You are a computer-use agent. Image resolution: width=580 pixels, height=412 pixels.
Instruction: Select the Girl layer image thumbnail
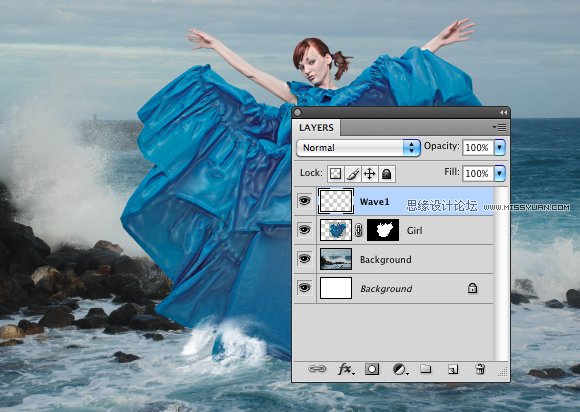(335, 230)
